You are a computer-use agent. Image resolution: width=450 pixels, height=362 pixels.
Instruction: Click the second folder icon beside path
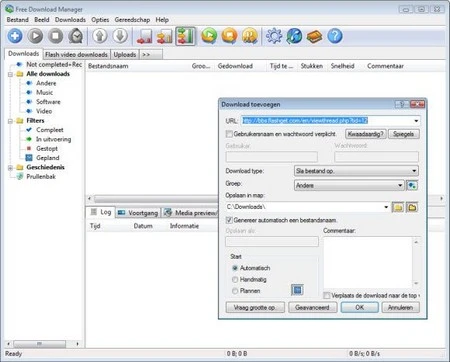[412, 207]
